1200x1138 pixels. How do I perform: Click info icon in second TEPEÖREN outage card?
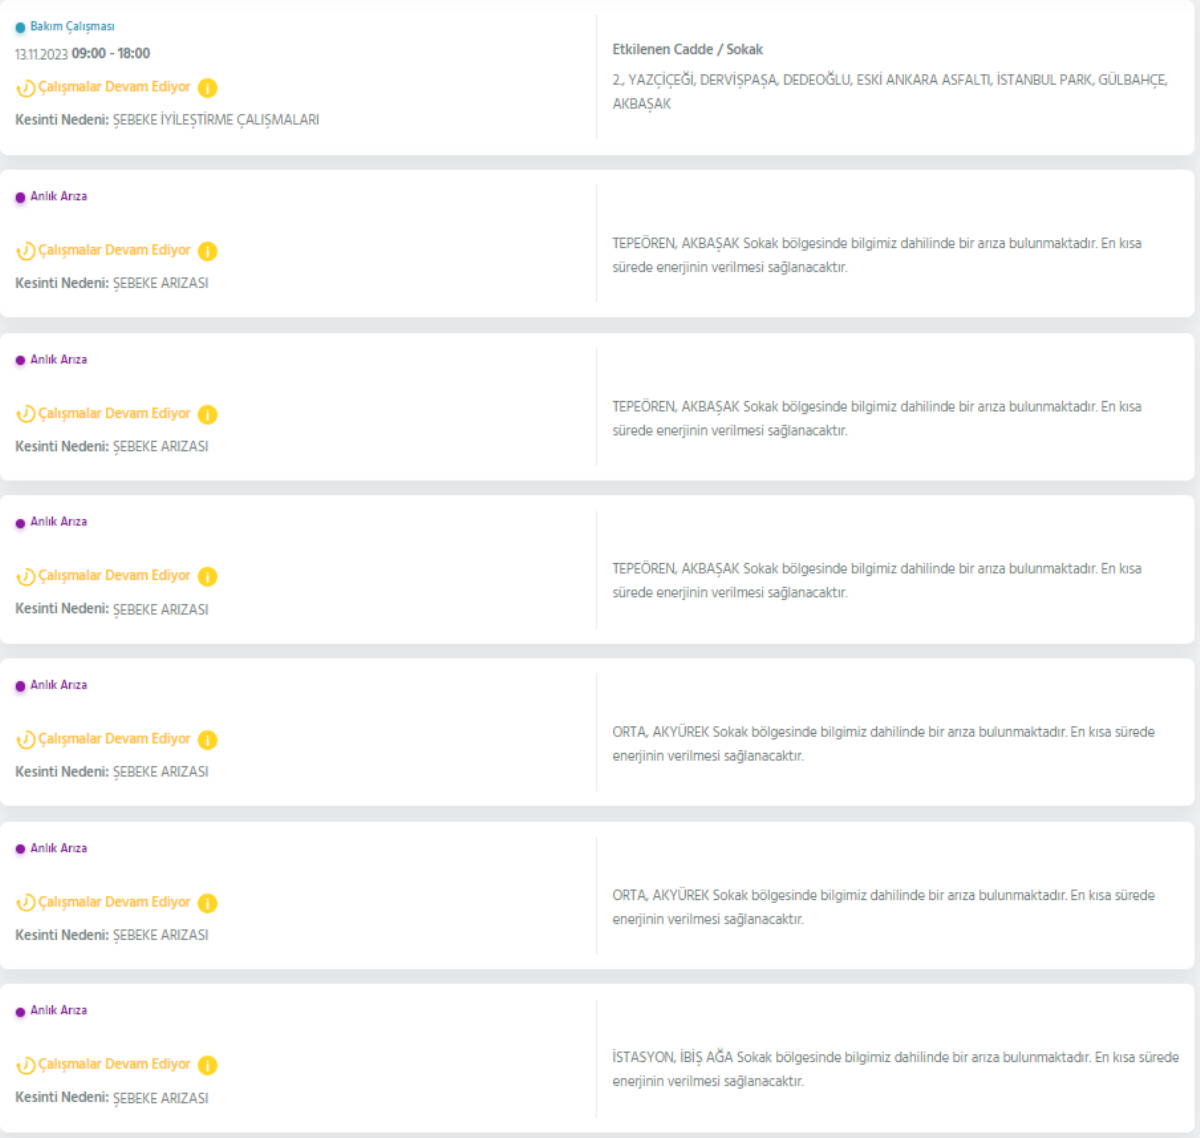pos(207,414)
